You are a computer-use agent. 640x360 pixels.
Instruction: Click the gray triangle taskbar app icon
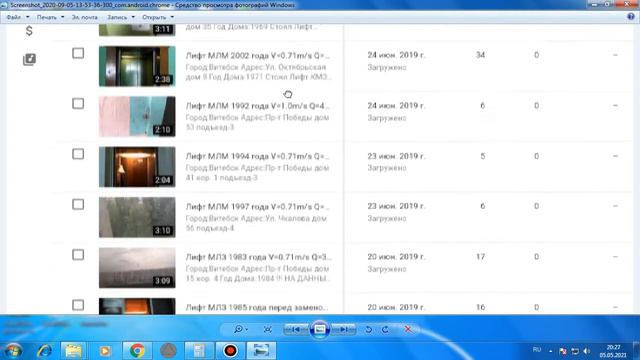tap(168, 351)
